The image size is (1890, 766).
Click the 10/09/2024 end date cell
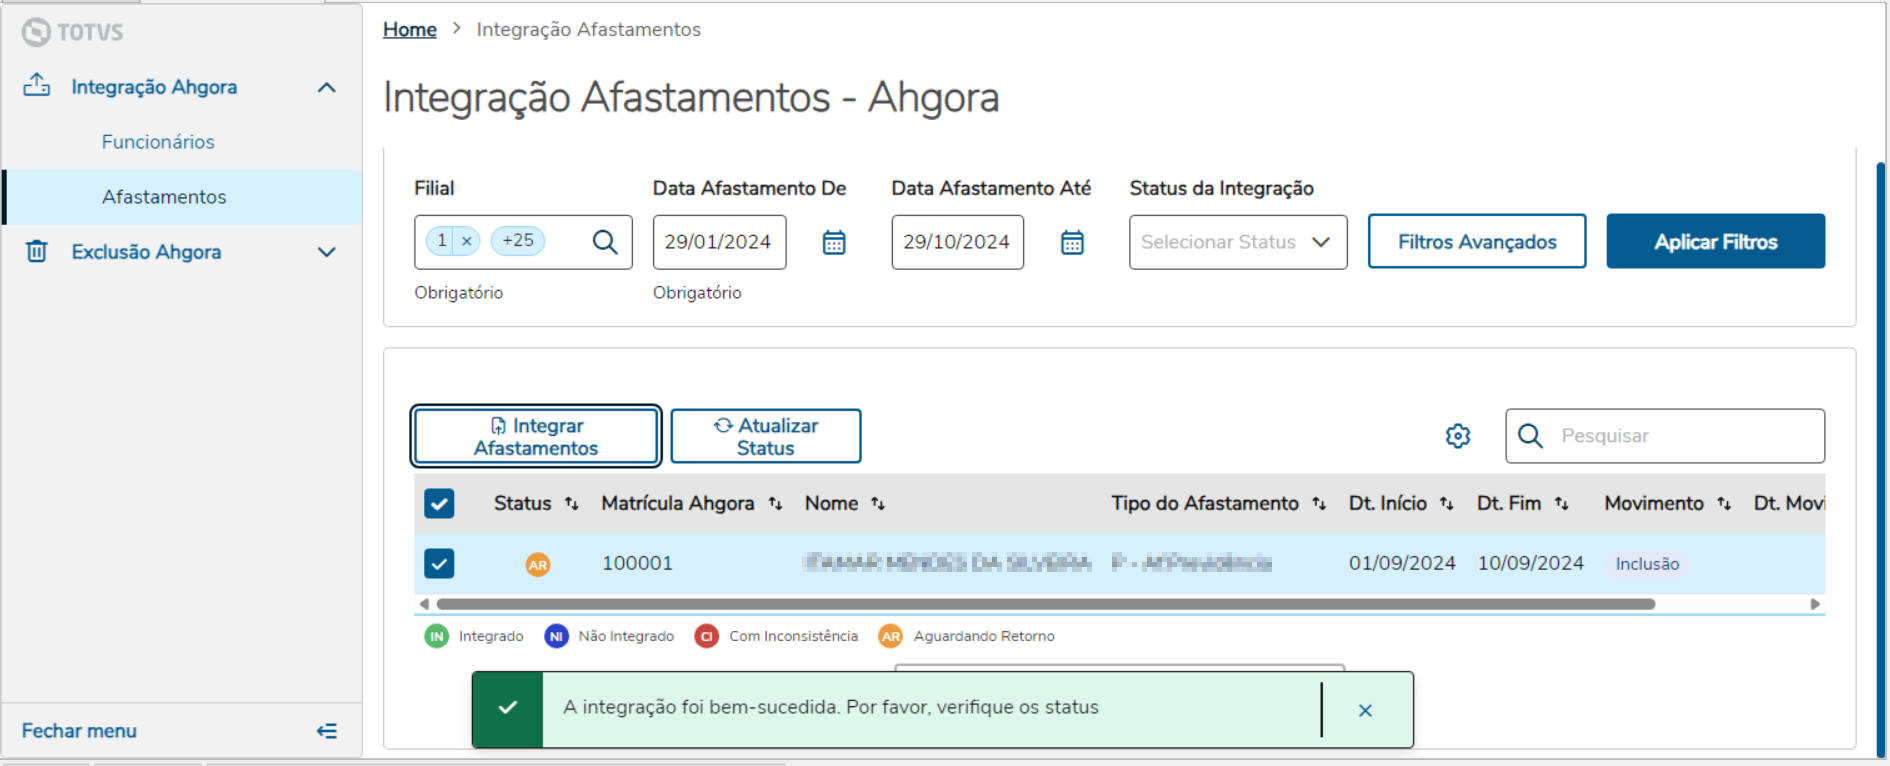1531,563
